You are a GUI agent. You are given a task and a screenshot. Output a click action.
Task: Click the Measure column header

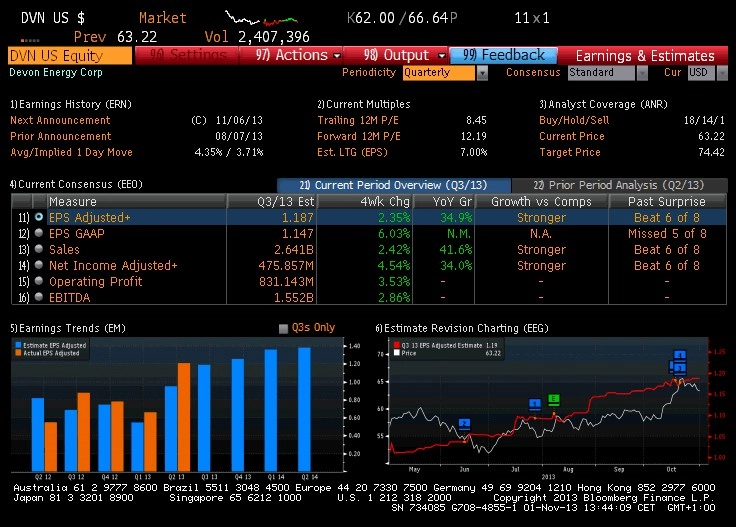[136, 201]
